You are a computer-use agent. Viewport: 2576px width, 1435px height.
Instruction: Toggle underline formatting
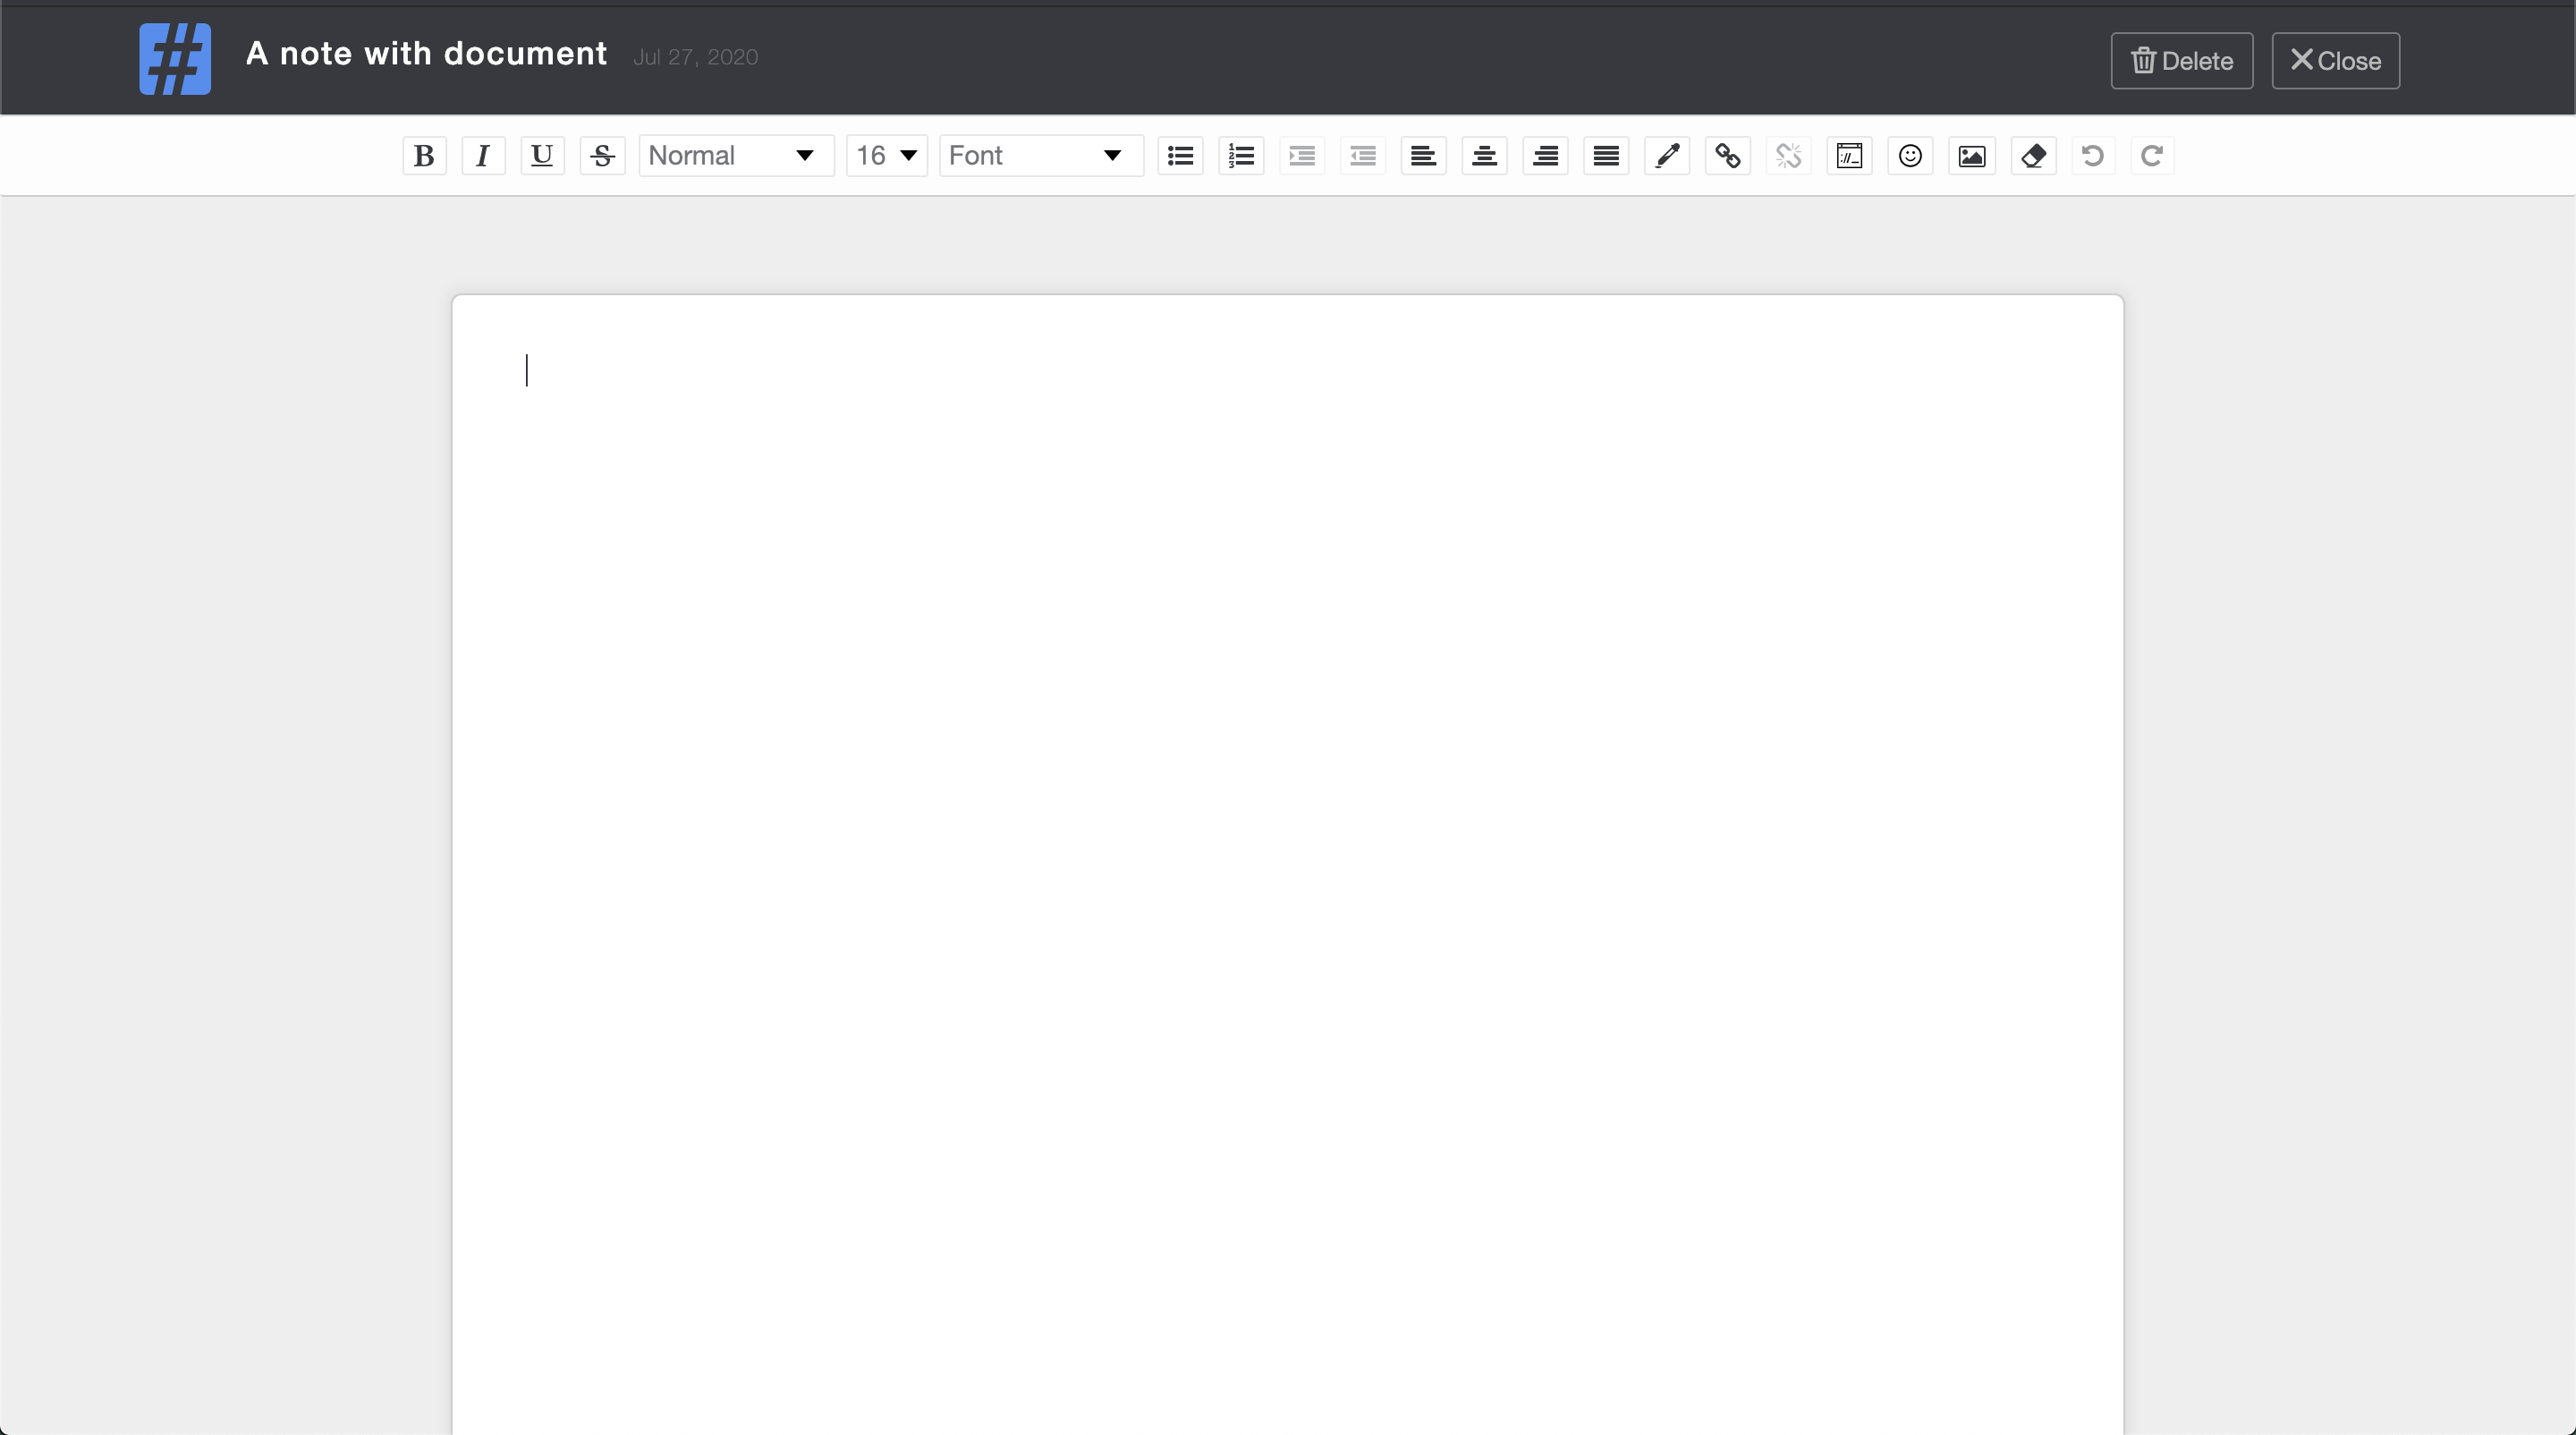(542, 156)
